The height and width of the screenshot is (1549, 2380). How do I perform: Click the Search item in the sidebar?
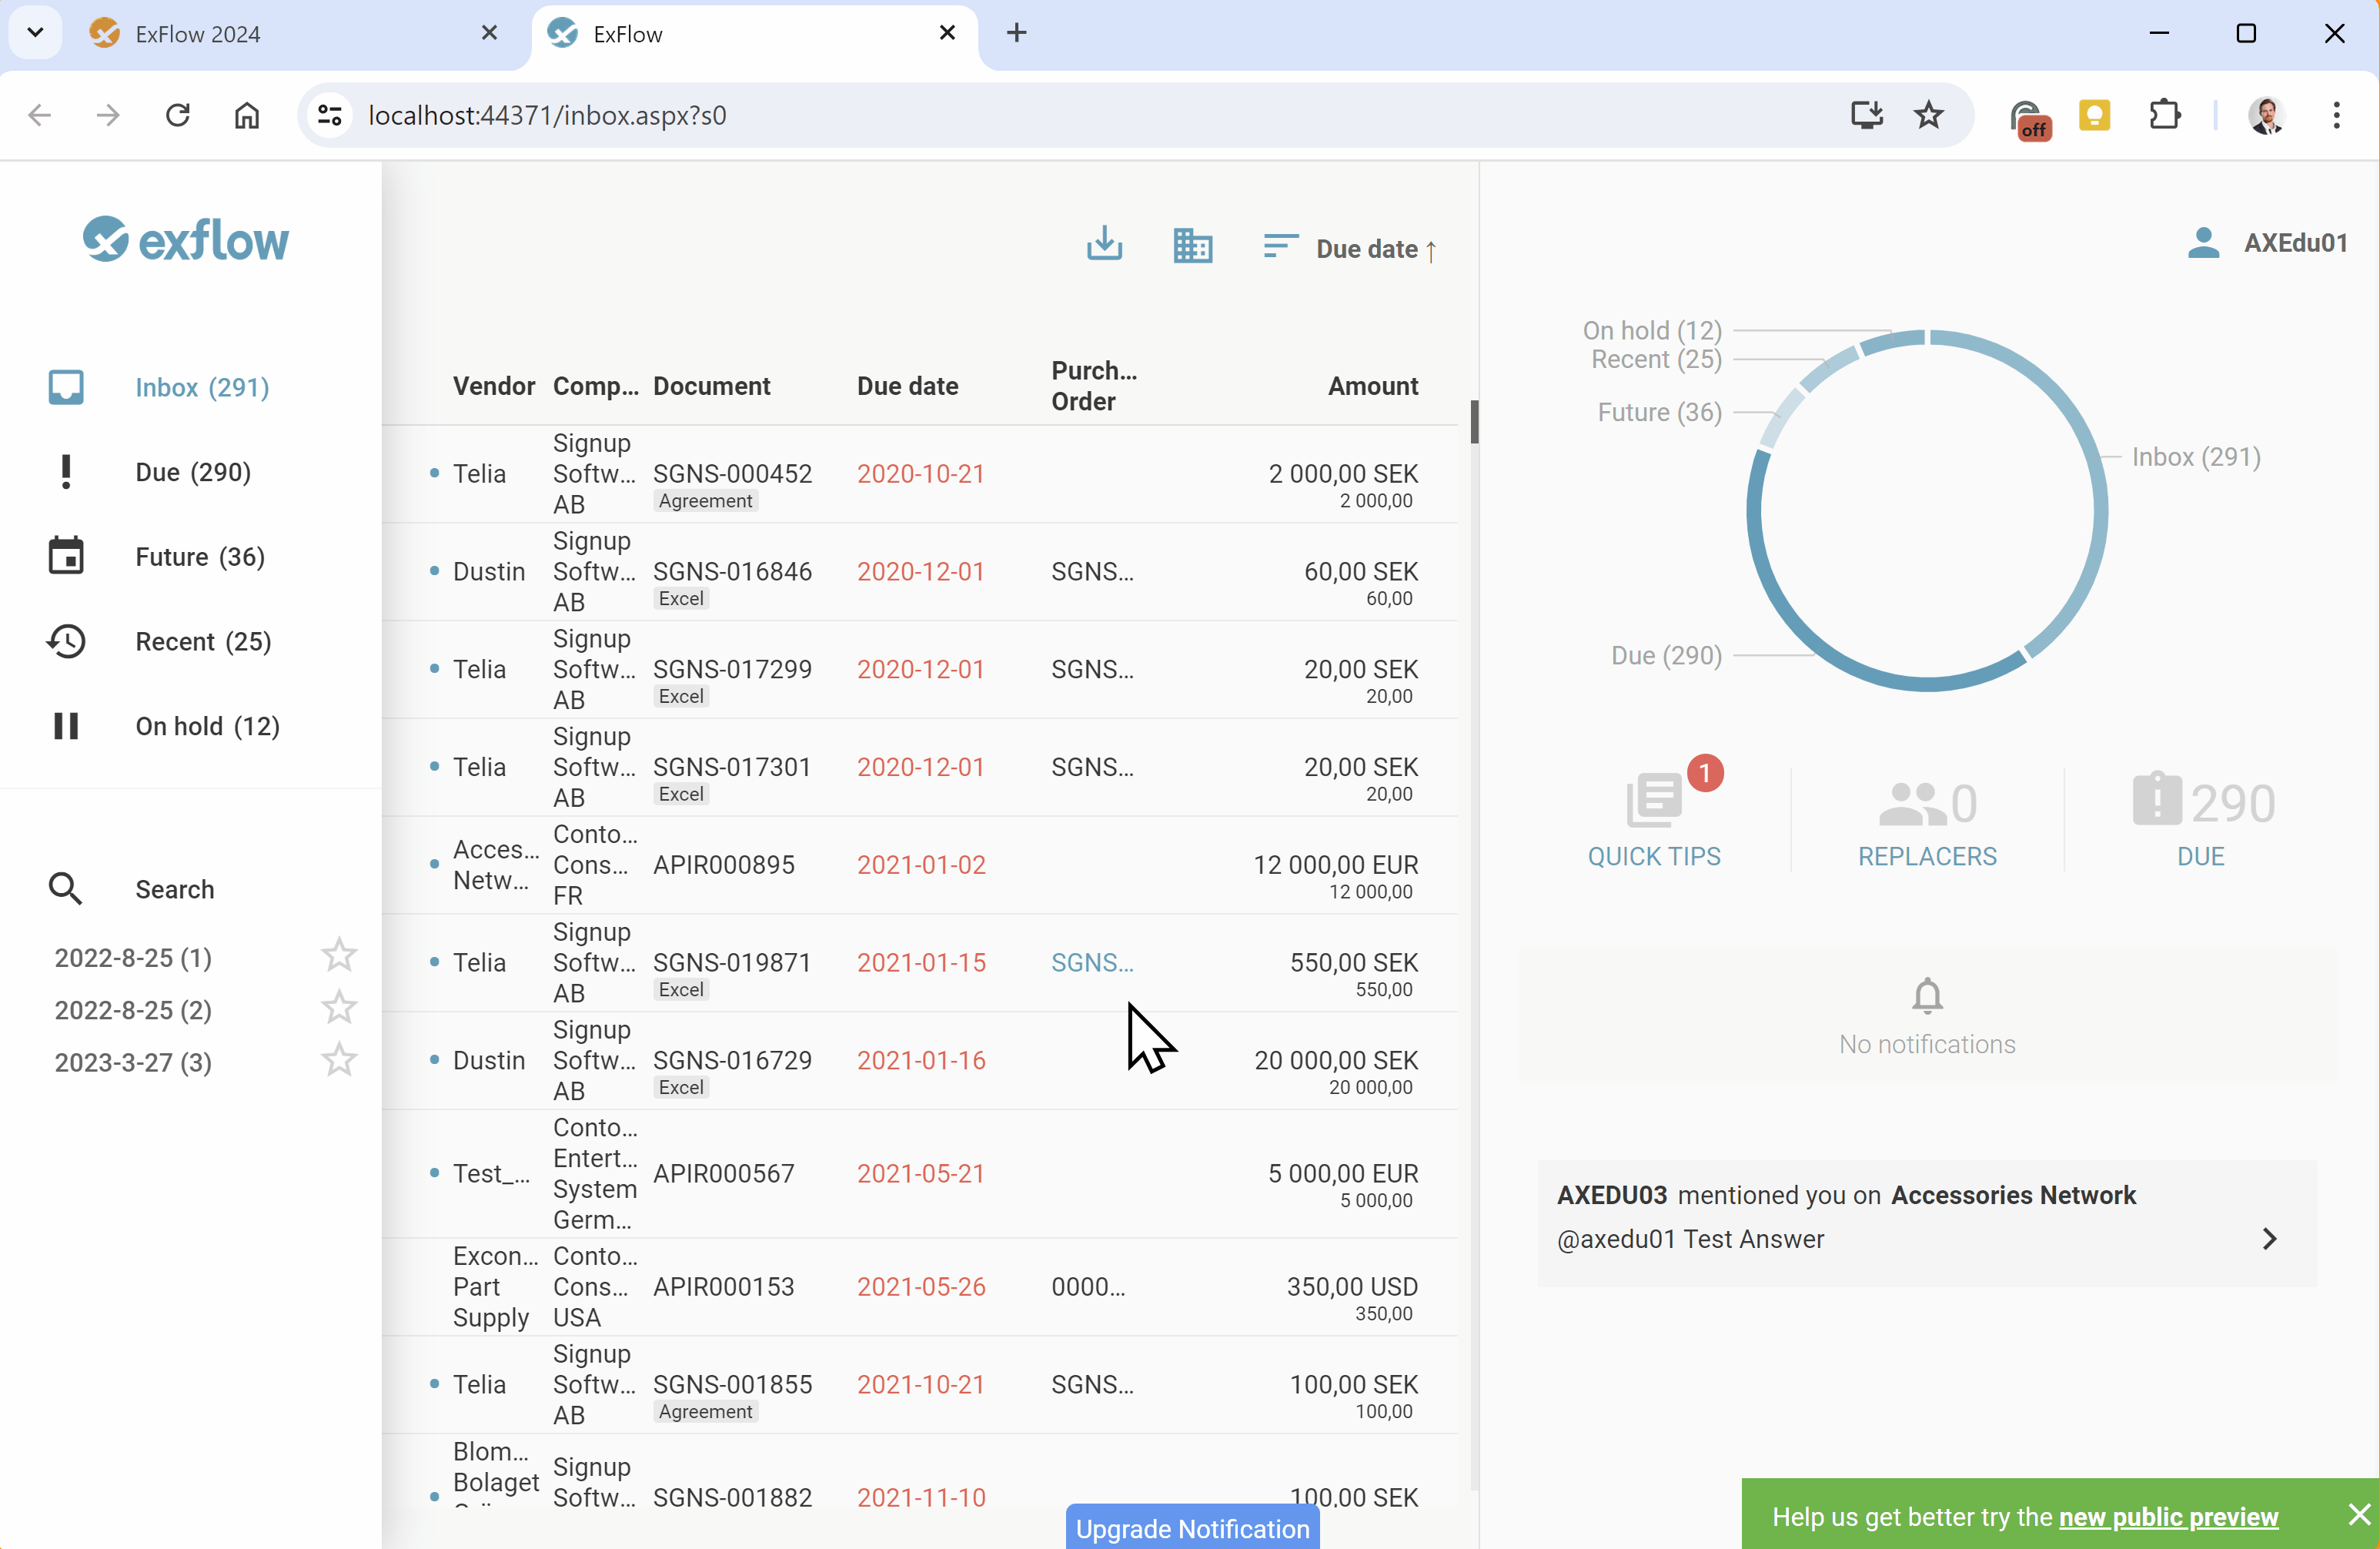click(175, 889)
